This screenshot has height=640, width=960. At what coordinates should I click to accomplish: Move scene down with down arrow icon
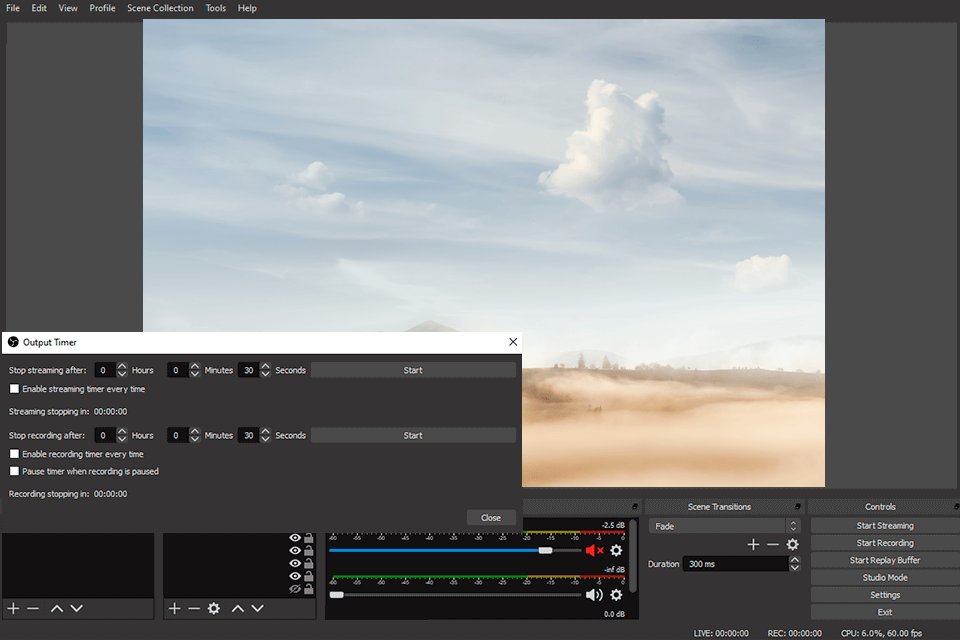[76, 608]
